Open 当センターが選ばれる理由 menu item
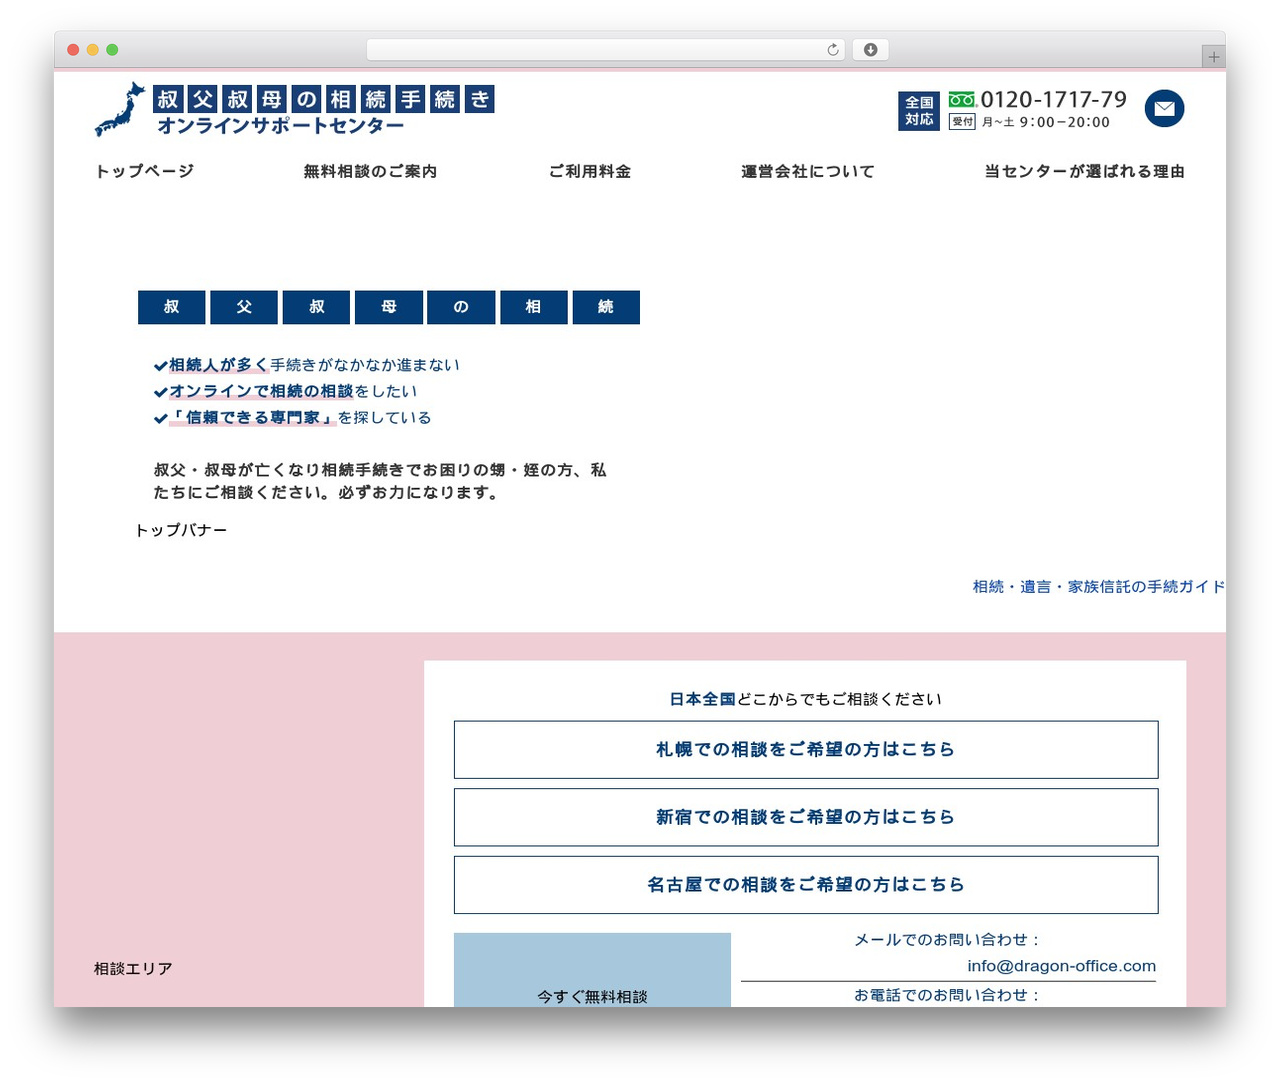This screenshot has width=1280, height=1084. pyautogui.click(x=1084, y=171)
